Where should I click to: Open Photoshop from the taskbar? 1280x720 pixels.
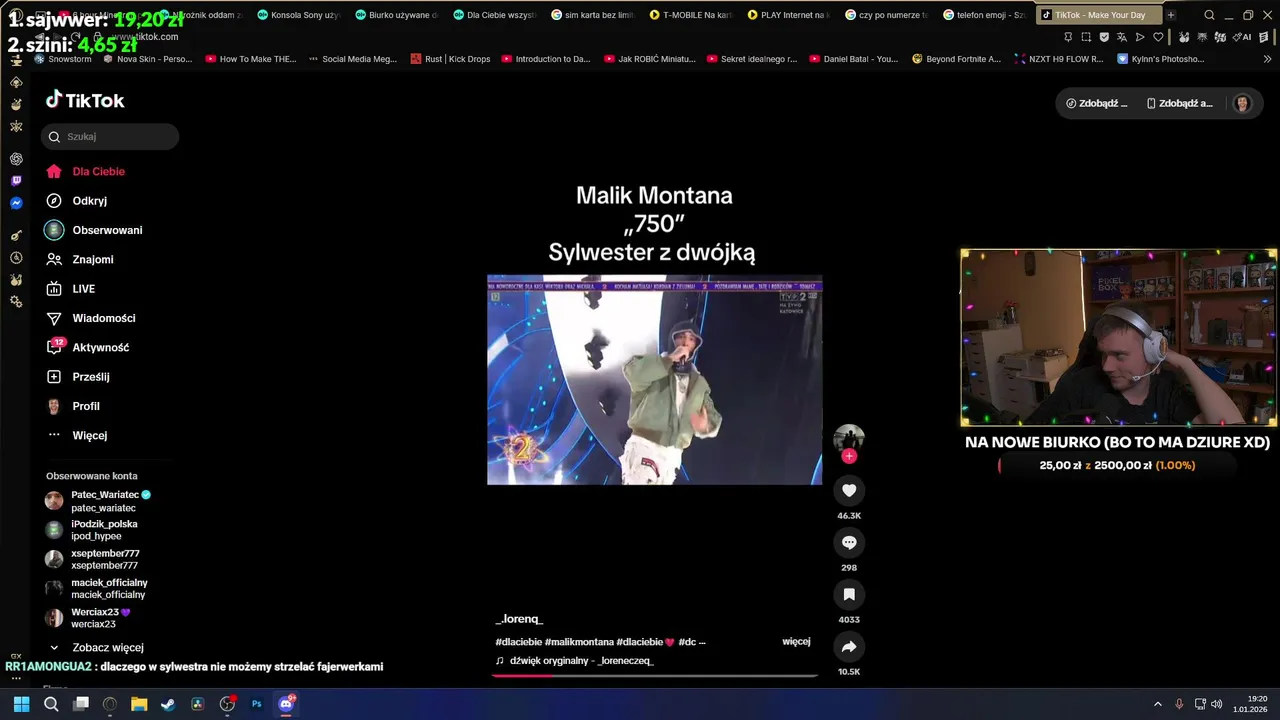pos(256,704)
